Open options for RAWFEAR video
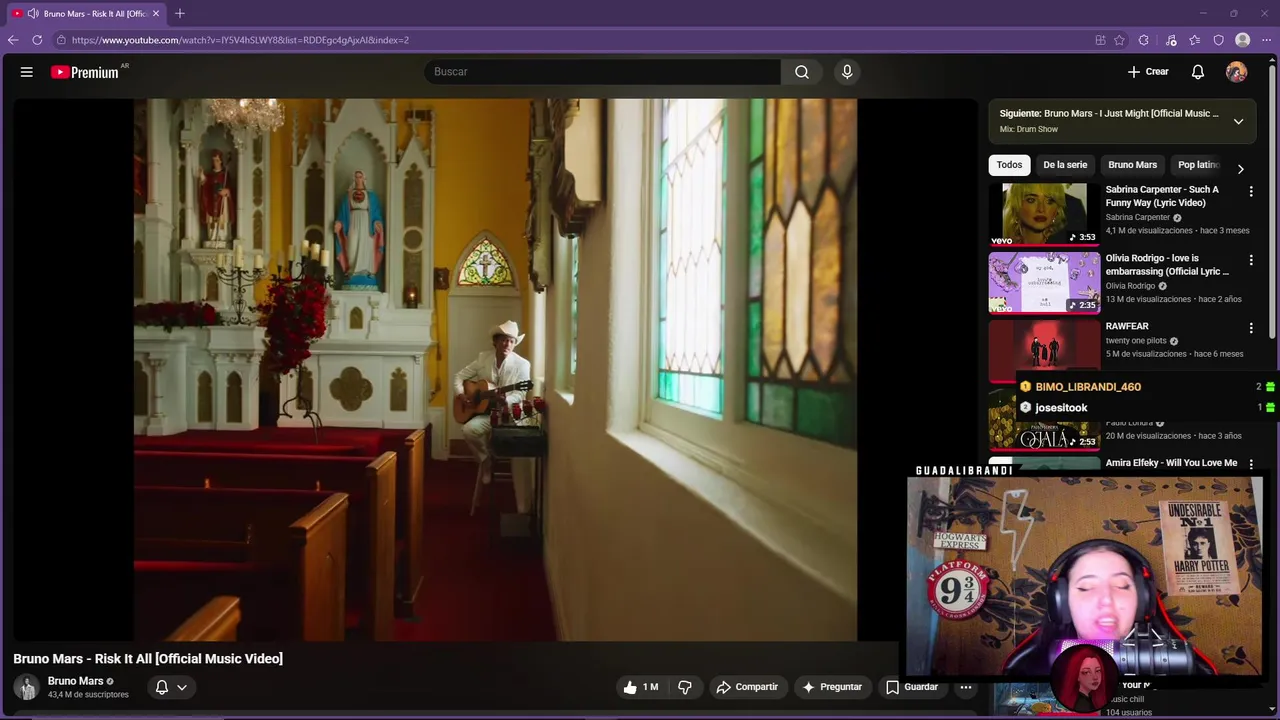Screen dimensions: 1280x720 1251,328
